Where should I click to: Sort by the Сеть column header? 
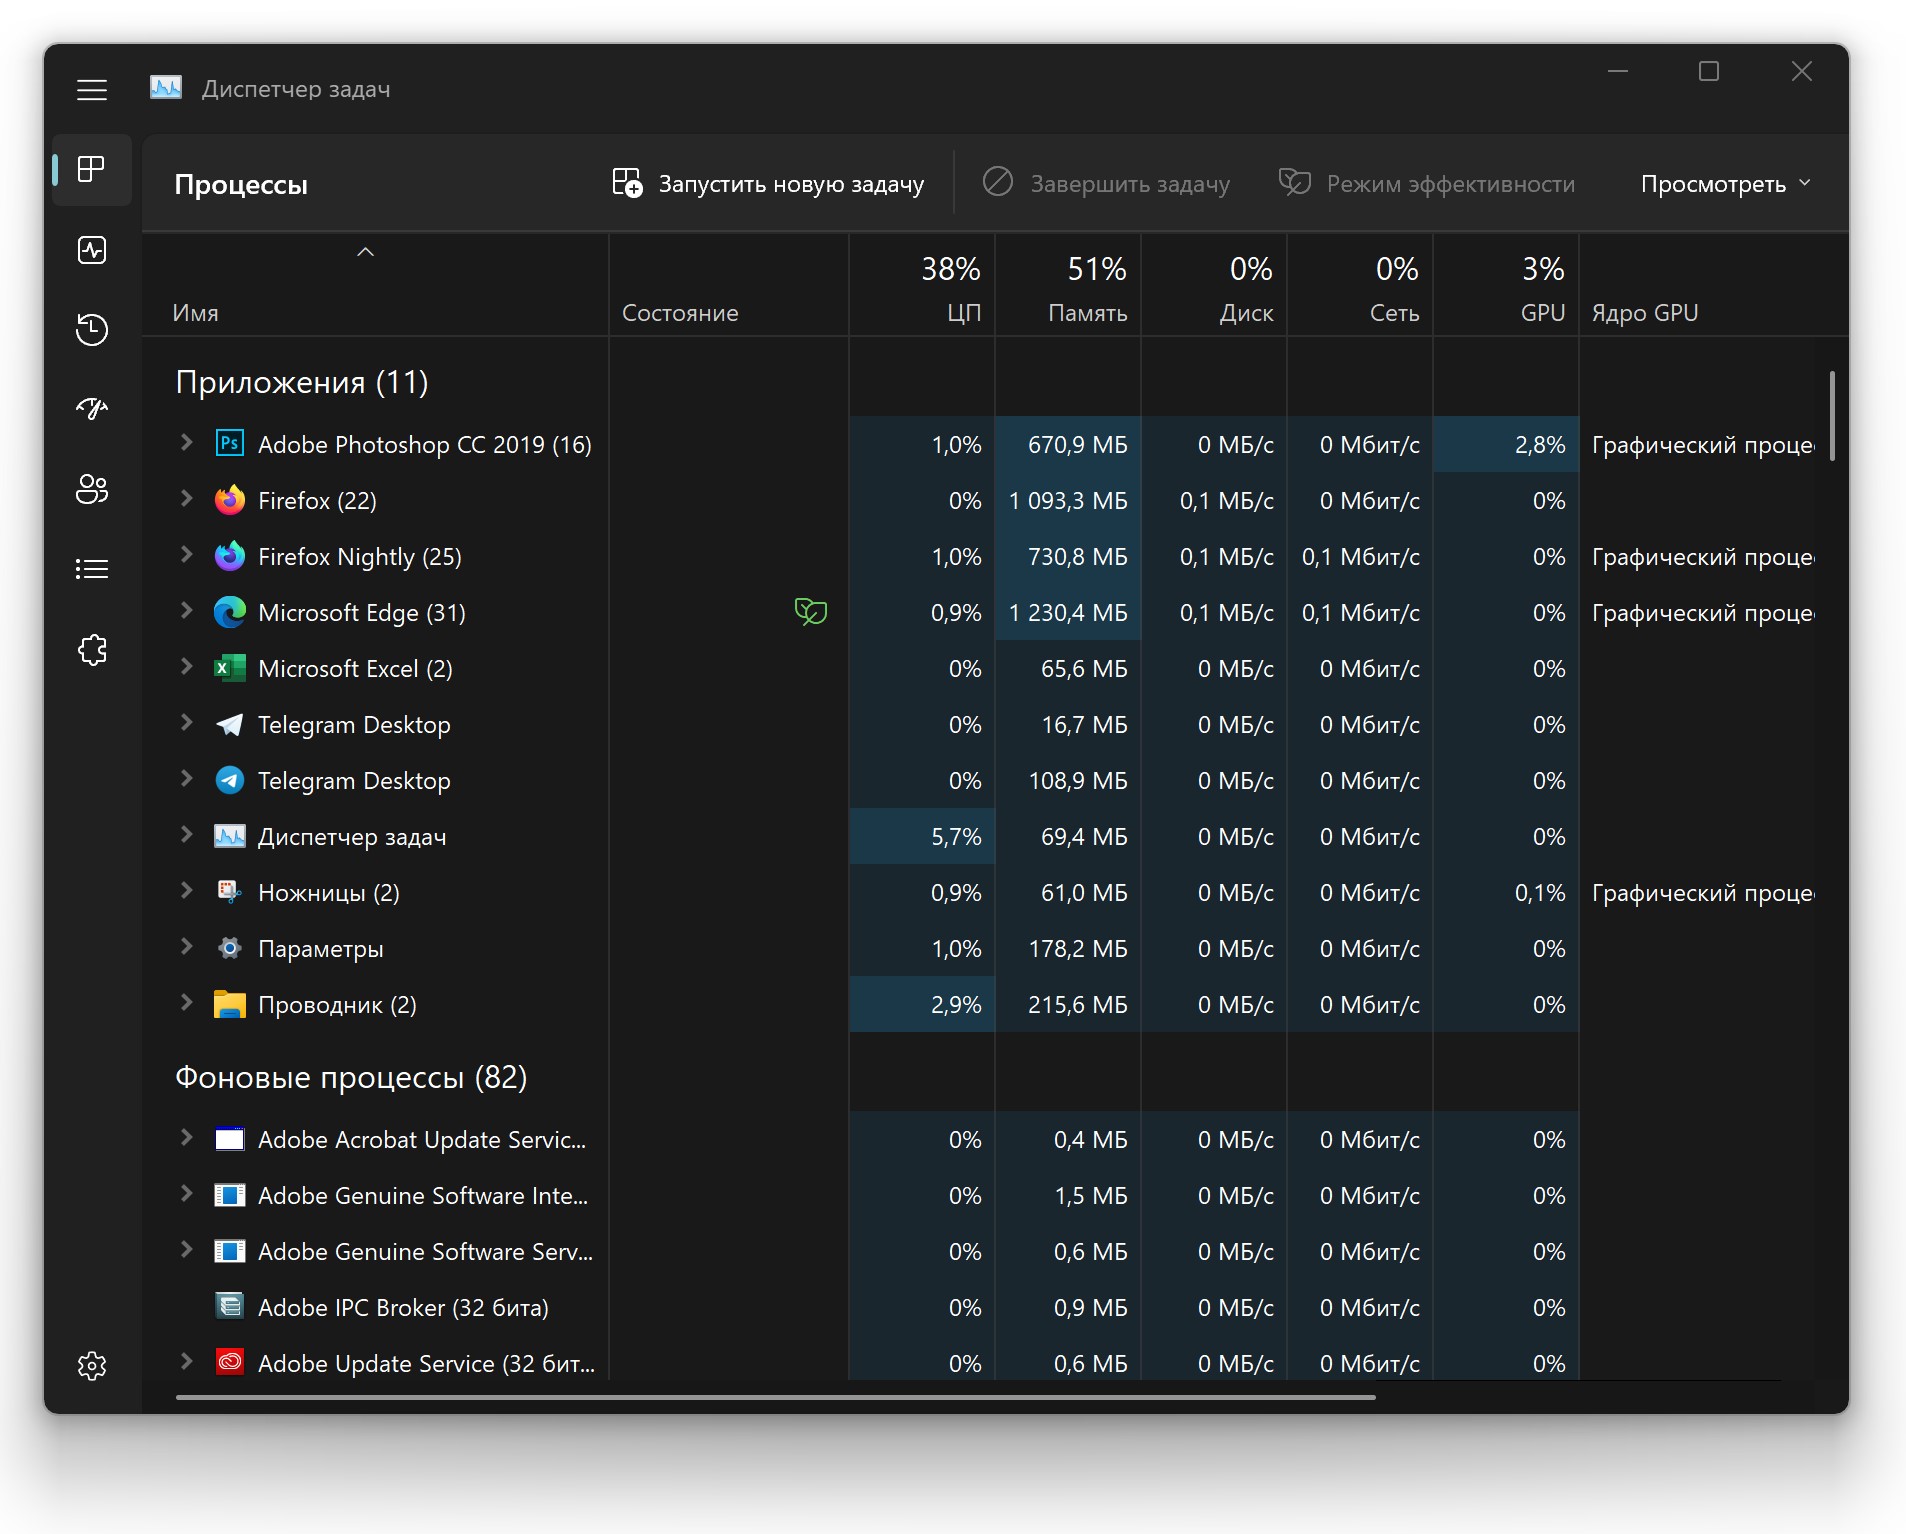pos(1360,285)
